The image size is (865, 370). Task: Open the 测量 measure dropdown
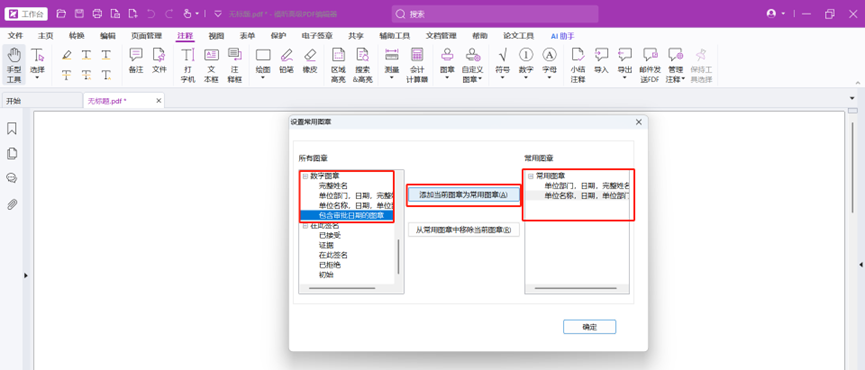pos(392,77)
